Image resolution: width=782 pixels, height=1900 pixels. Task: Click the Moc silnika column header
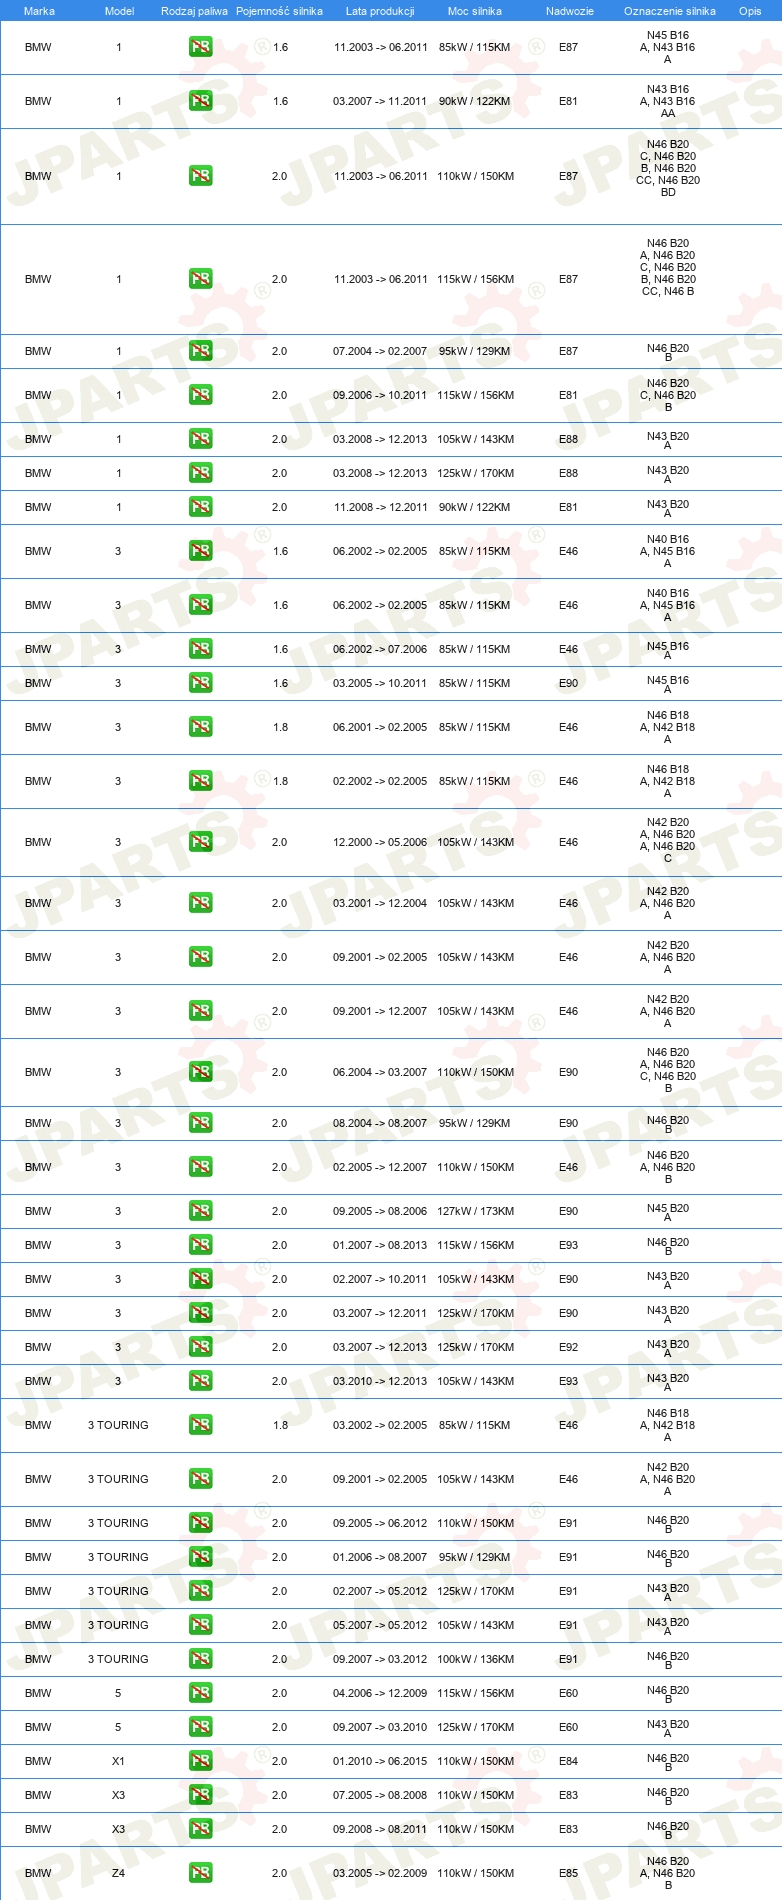click(475, 11)
